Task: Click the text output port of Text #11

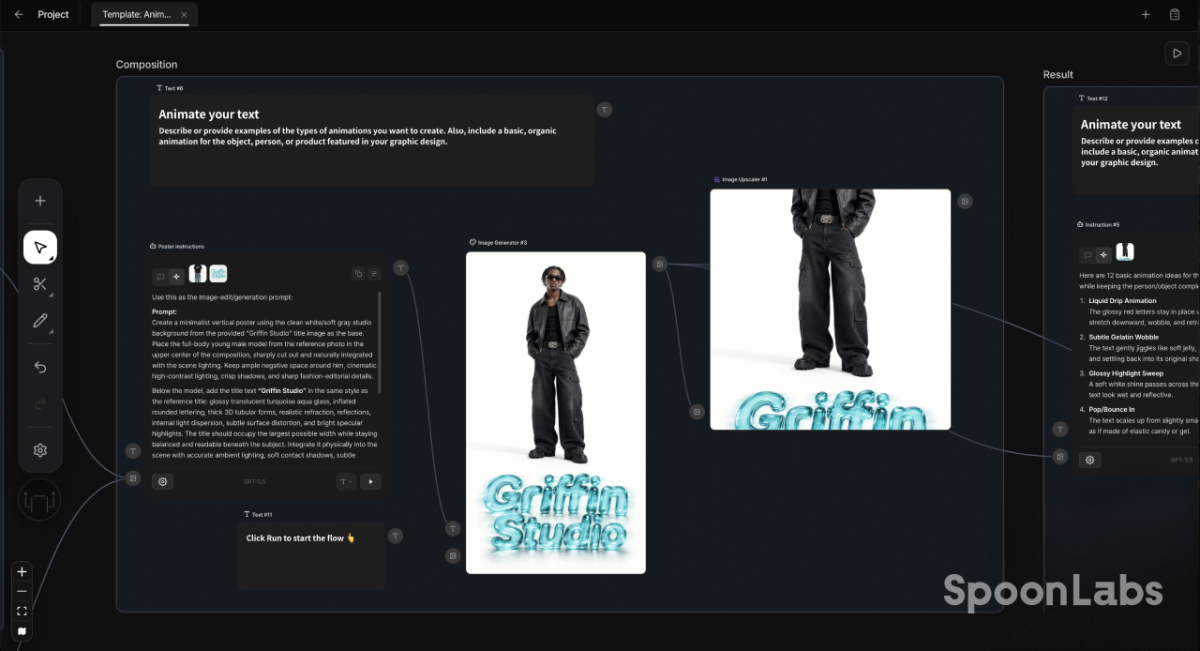Action: coord(395,536)
